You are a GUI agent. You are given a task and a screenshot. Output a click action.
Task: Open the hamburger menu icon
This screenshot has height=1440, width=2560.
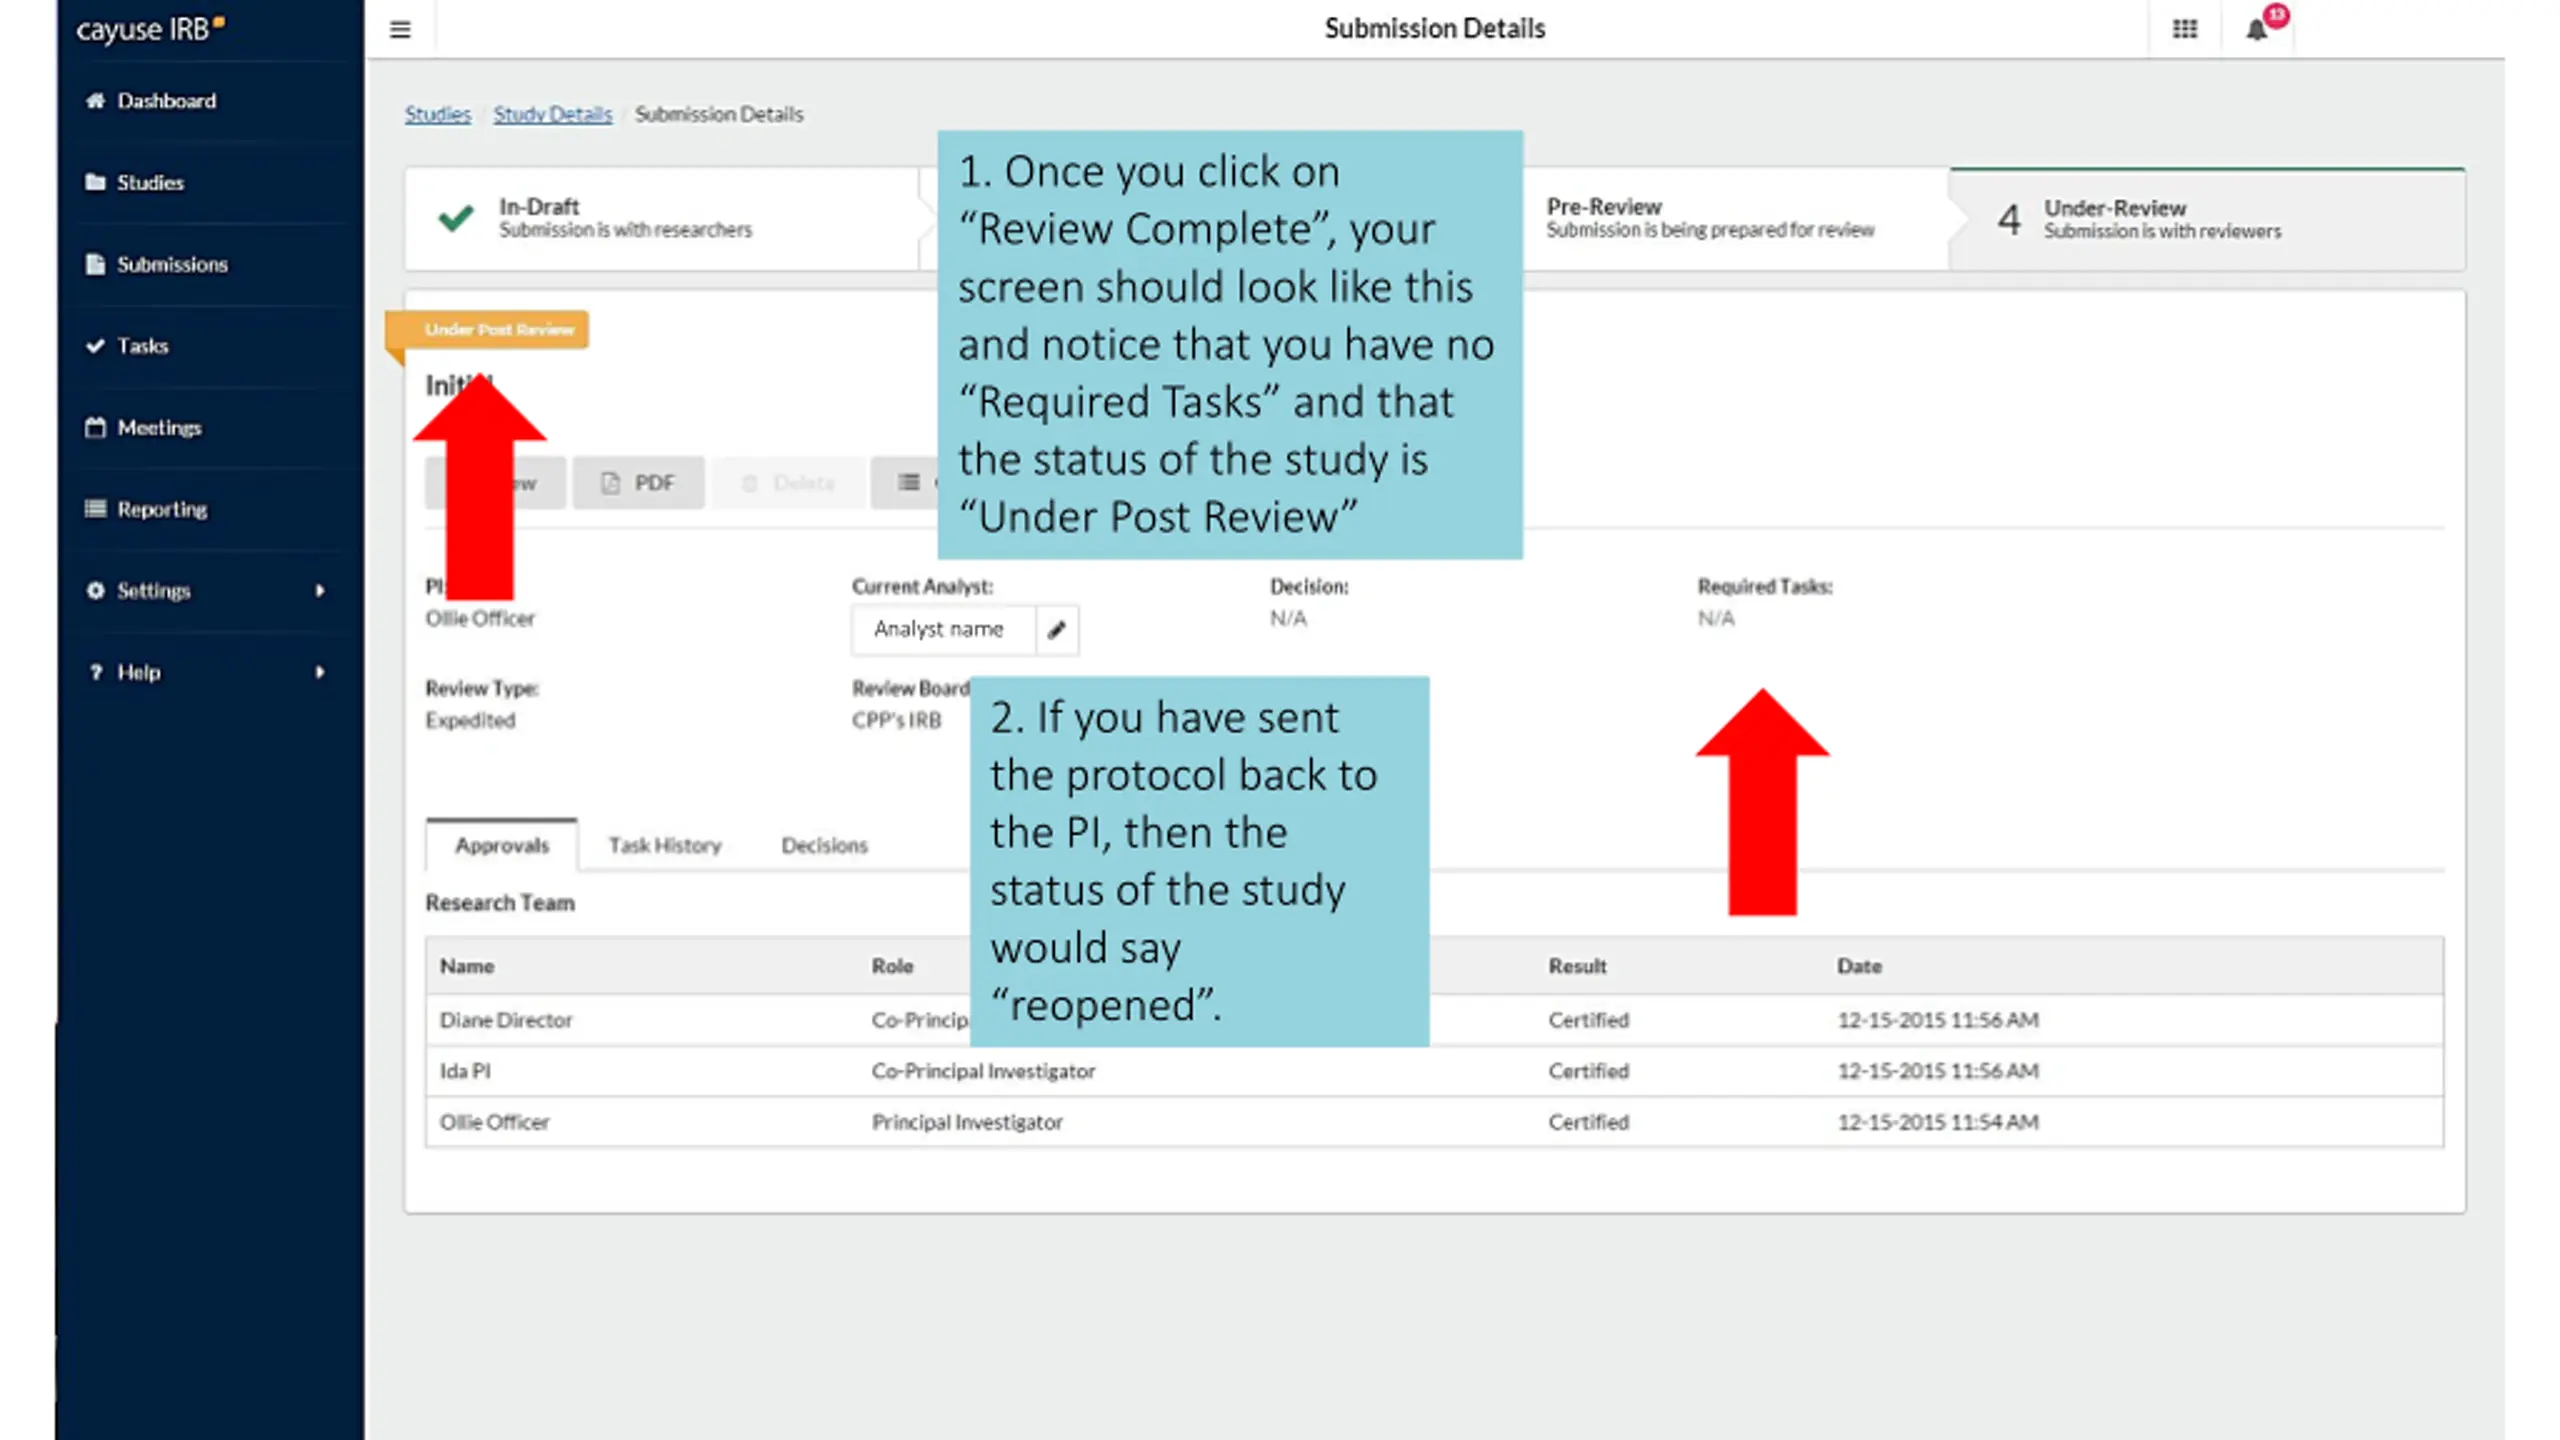[400, 30]
